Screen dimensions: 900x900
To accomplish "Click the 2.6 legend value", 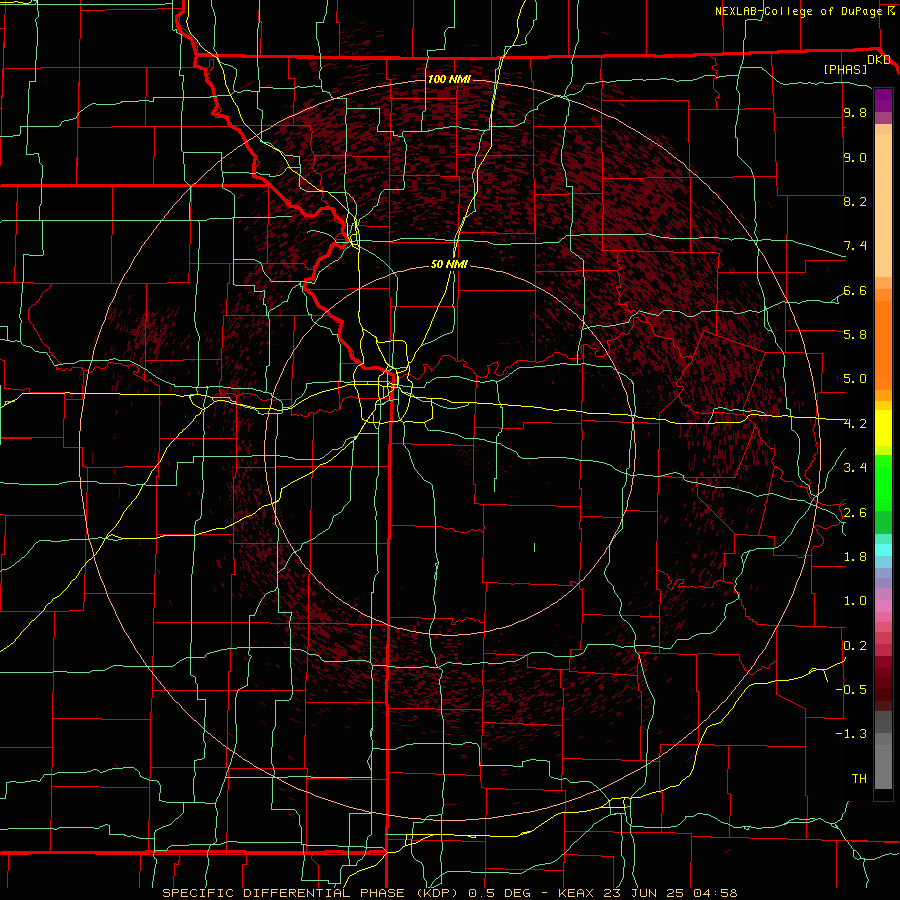I will click(x=855, y=513).
